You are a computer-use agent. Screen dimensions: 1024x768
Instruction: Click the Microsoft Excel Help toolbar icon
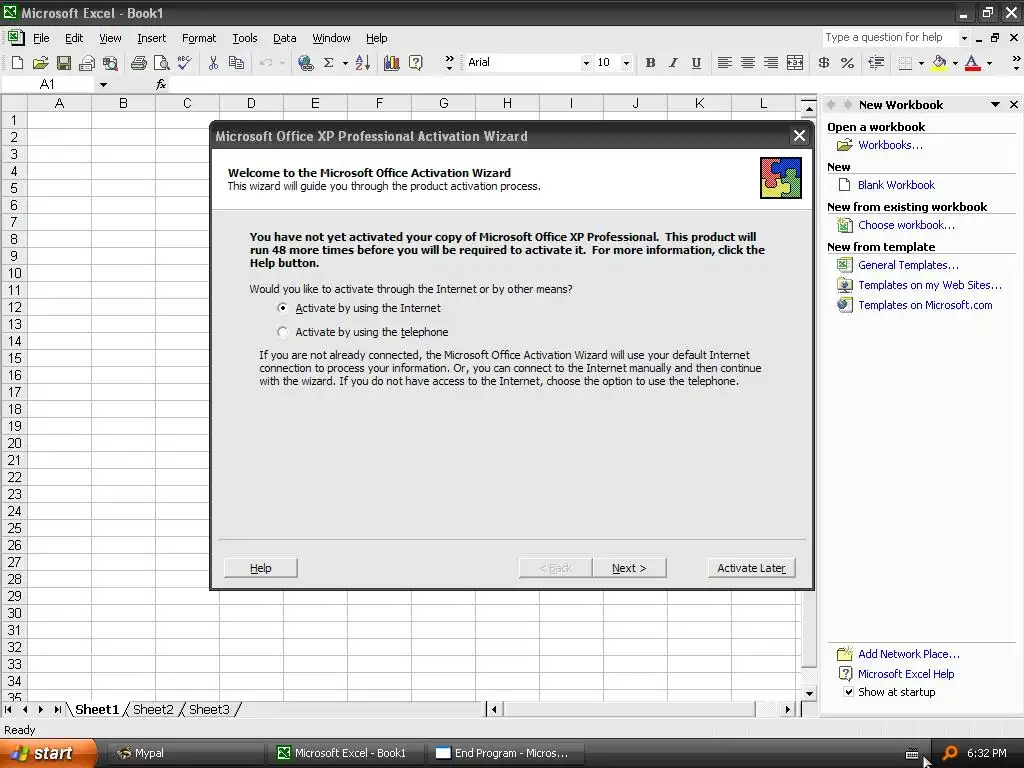[415, 63]
